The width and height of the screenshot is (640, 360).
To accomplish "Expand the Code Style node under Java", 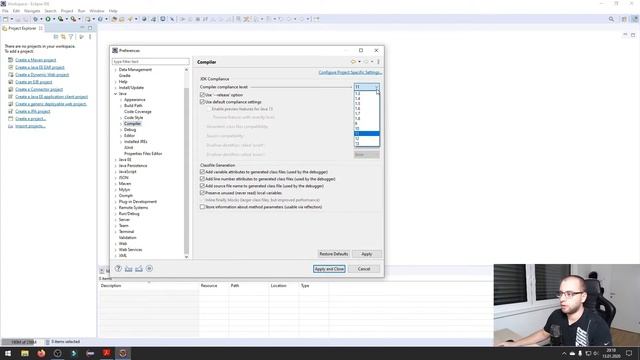I will pos(121,118).
